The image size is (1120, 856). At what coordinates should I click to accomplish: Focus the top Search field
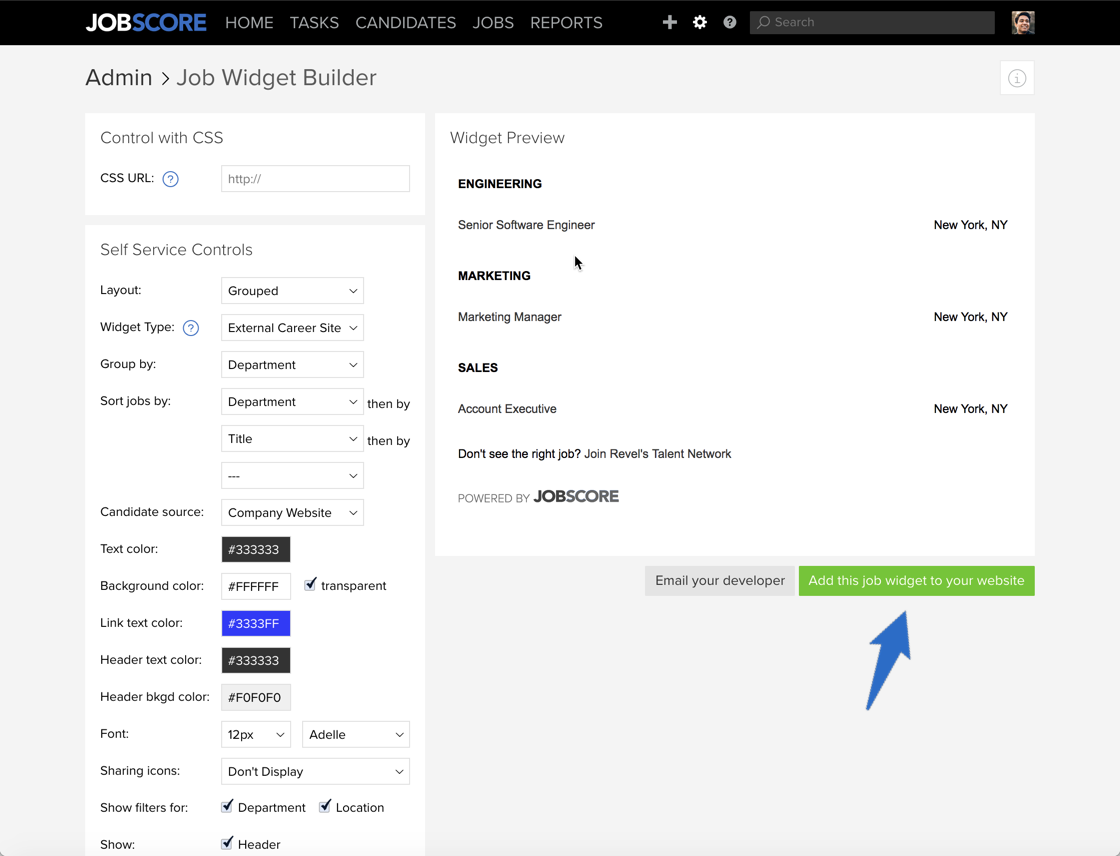(x=872, y=22)
